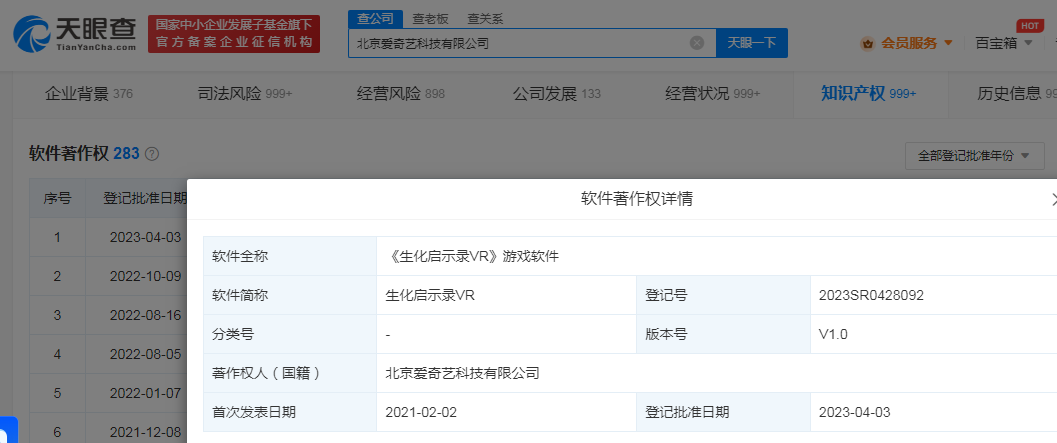Select the row dated 2021-12-08
Image resolution: width=1057 pixels, height=443 pixels.
pos(108,430)
